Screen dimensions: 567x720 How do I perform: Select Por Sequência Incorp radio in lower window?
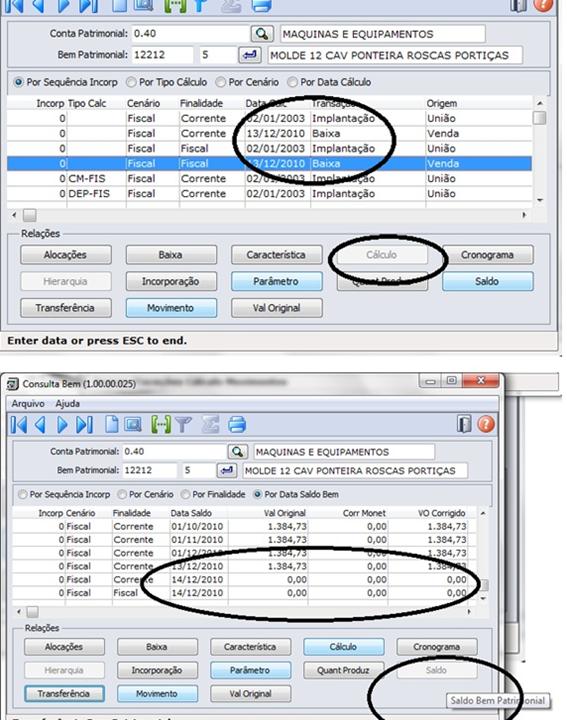(22, 495)
